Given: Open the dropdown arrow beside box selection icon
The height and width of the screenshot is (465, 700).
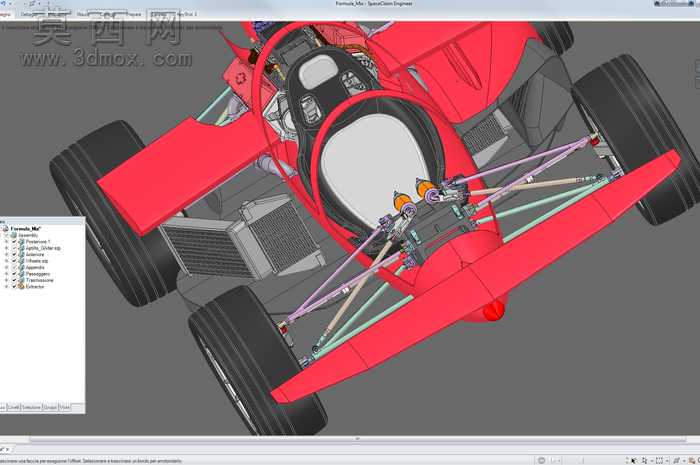Looking at the screenshot, I should click(x=667, y=461).
